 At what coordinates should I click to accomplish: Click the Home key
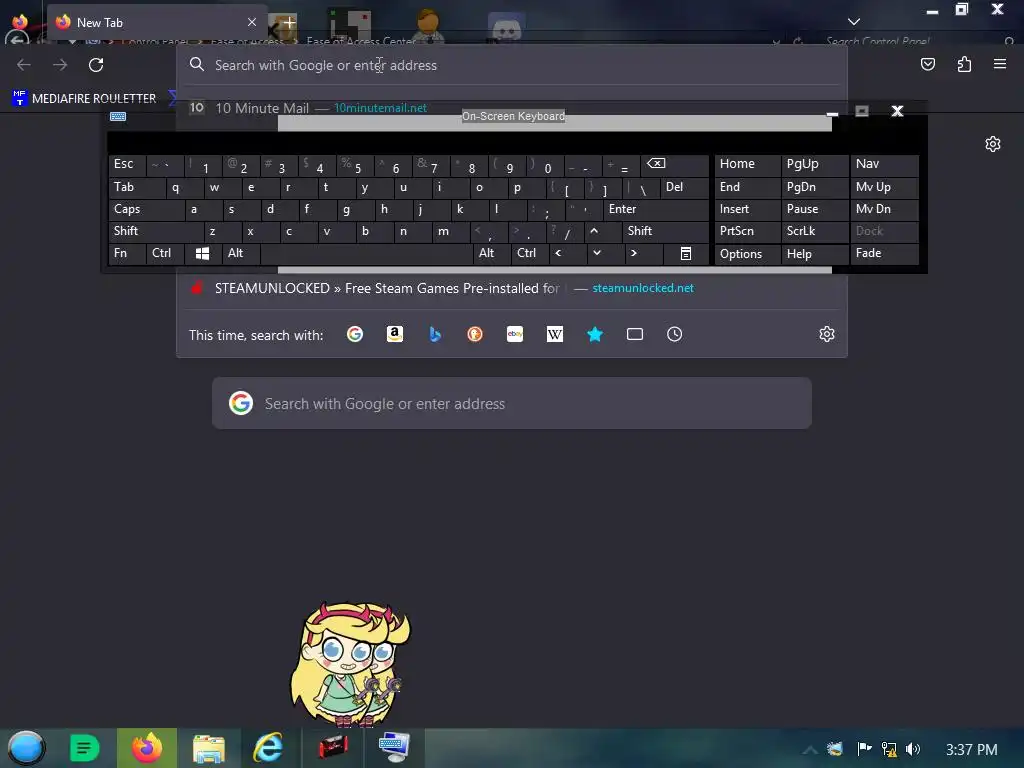tap(748, 165)
